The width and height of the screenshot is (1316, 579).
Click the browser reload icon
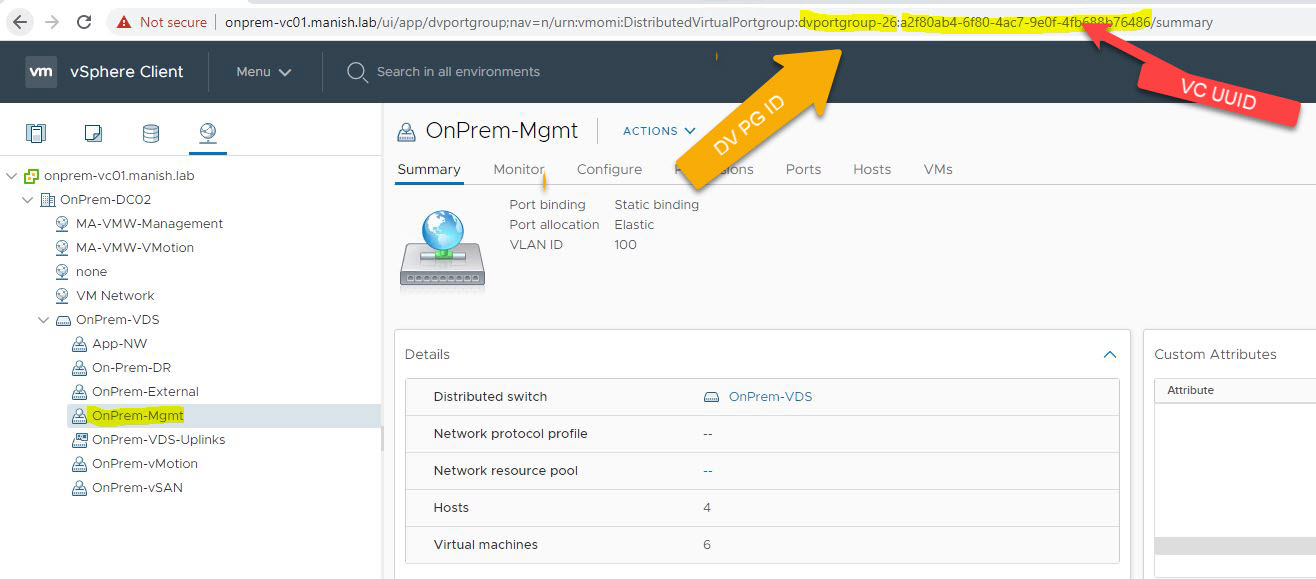(84, 22)
